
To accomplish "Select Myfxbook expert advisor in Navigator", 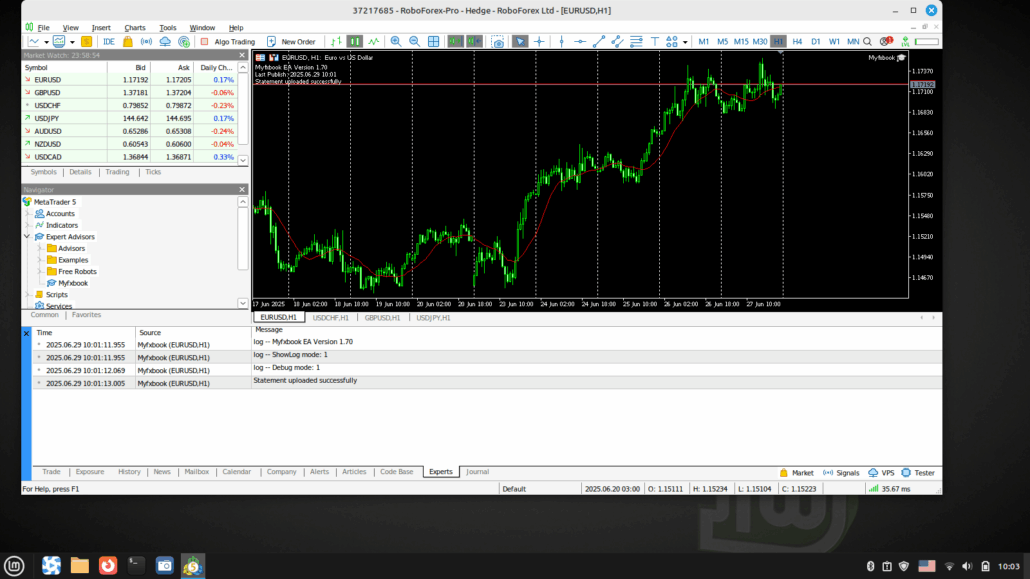I will [x=72, y=283].
